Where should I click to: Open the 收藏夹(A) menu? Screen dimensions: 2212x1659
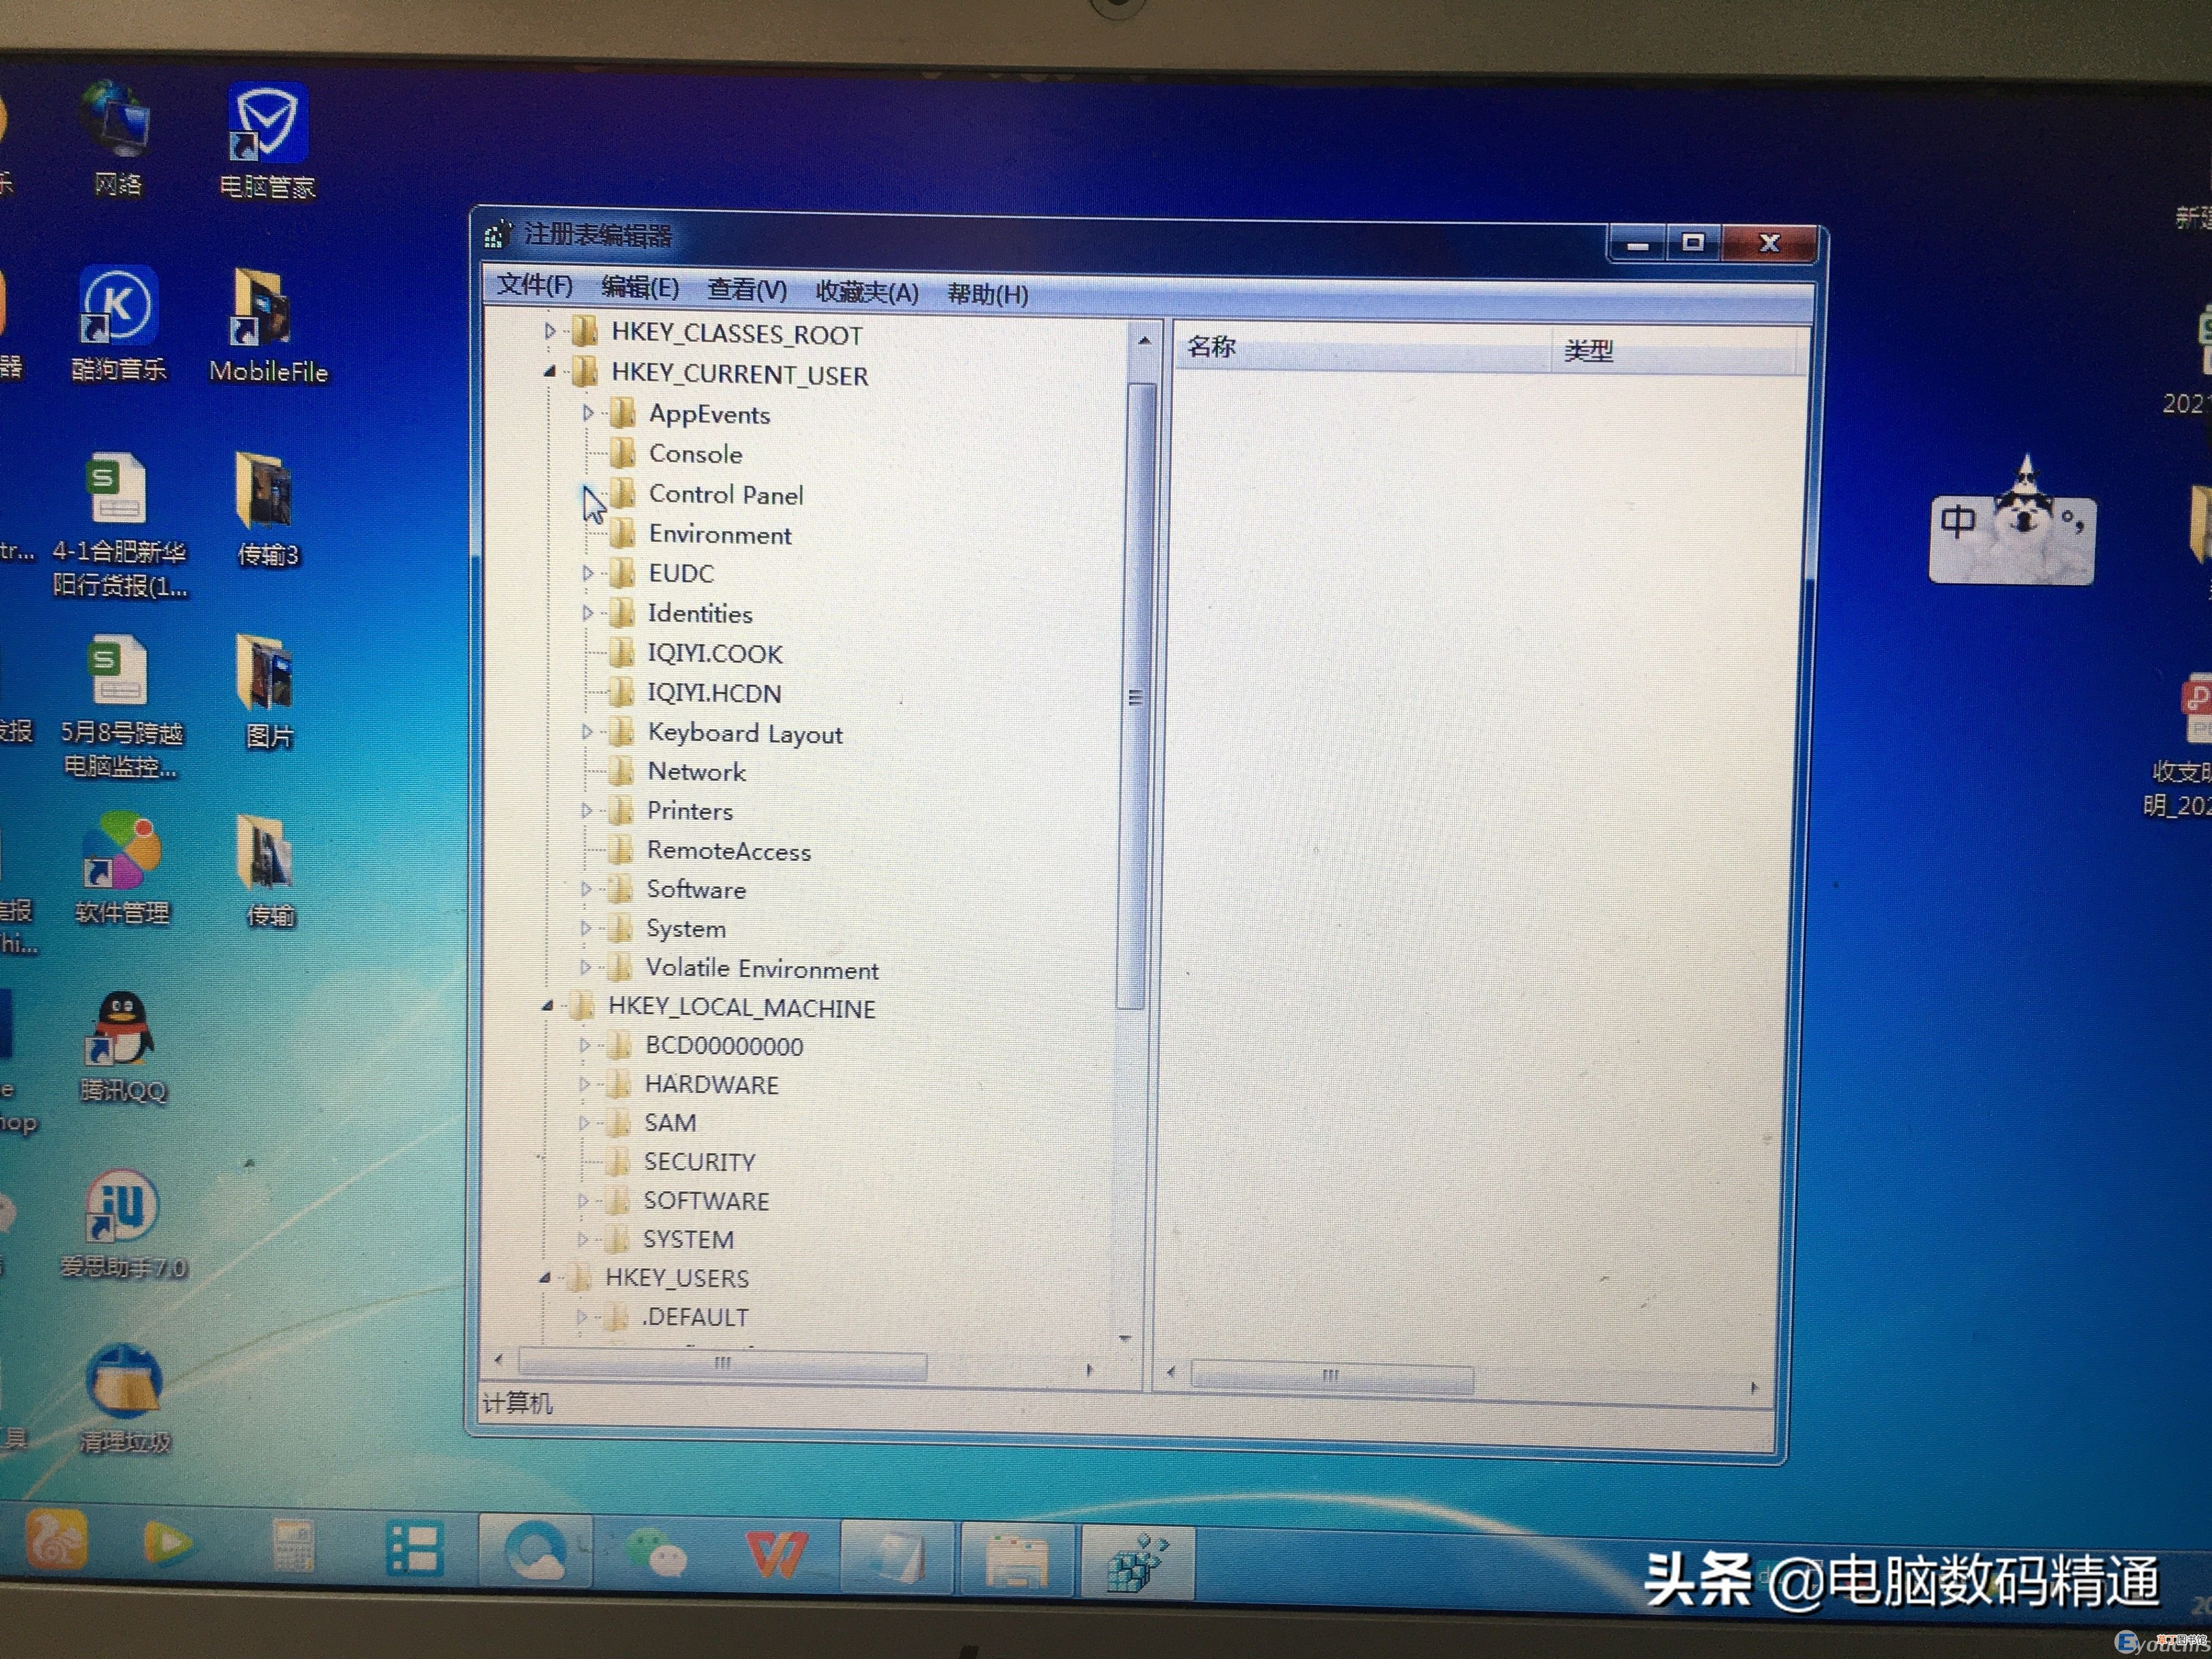pos(867,292)
